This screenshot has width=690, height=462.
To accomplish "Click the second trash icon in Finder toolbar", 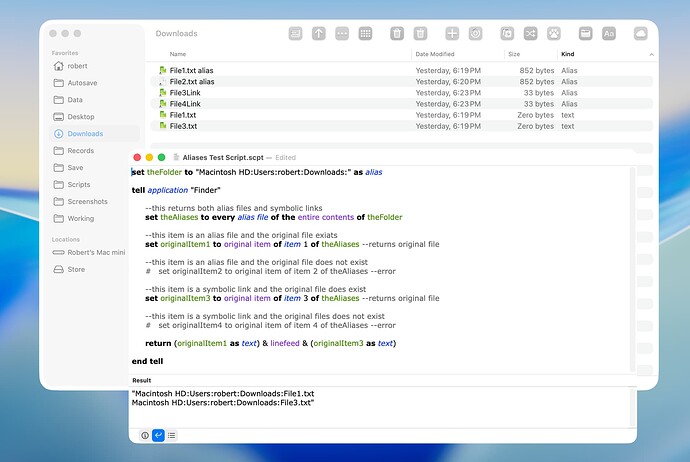I will 420,33.
